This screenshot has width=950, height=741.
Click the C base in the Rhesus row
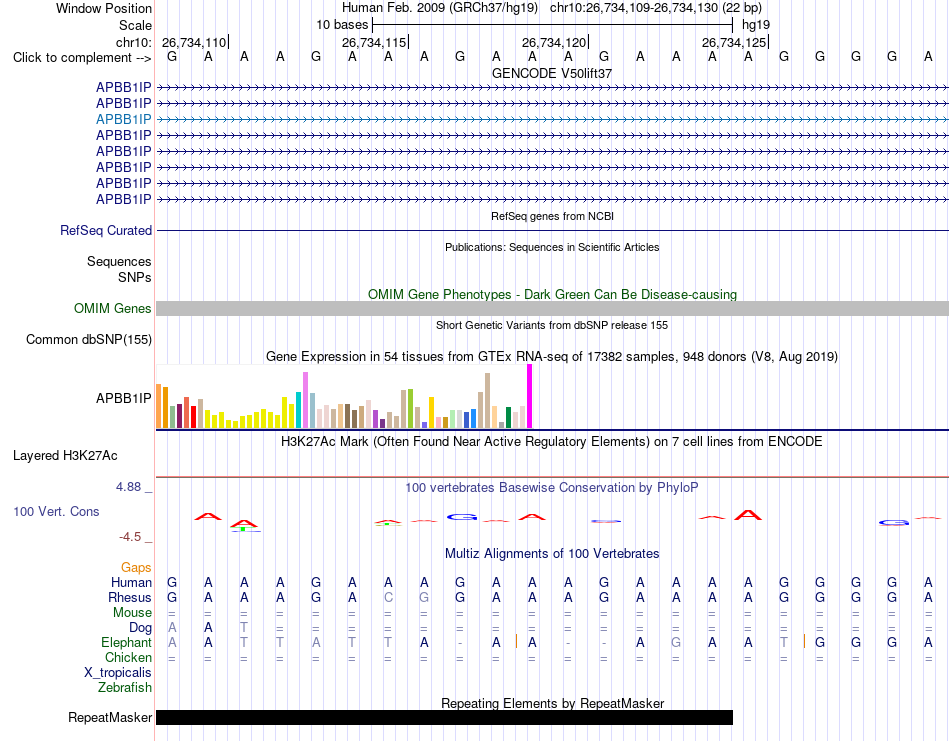click(388, 597)
